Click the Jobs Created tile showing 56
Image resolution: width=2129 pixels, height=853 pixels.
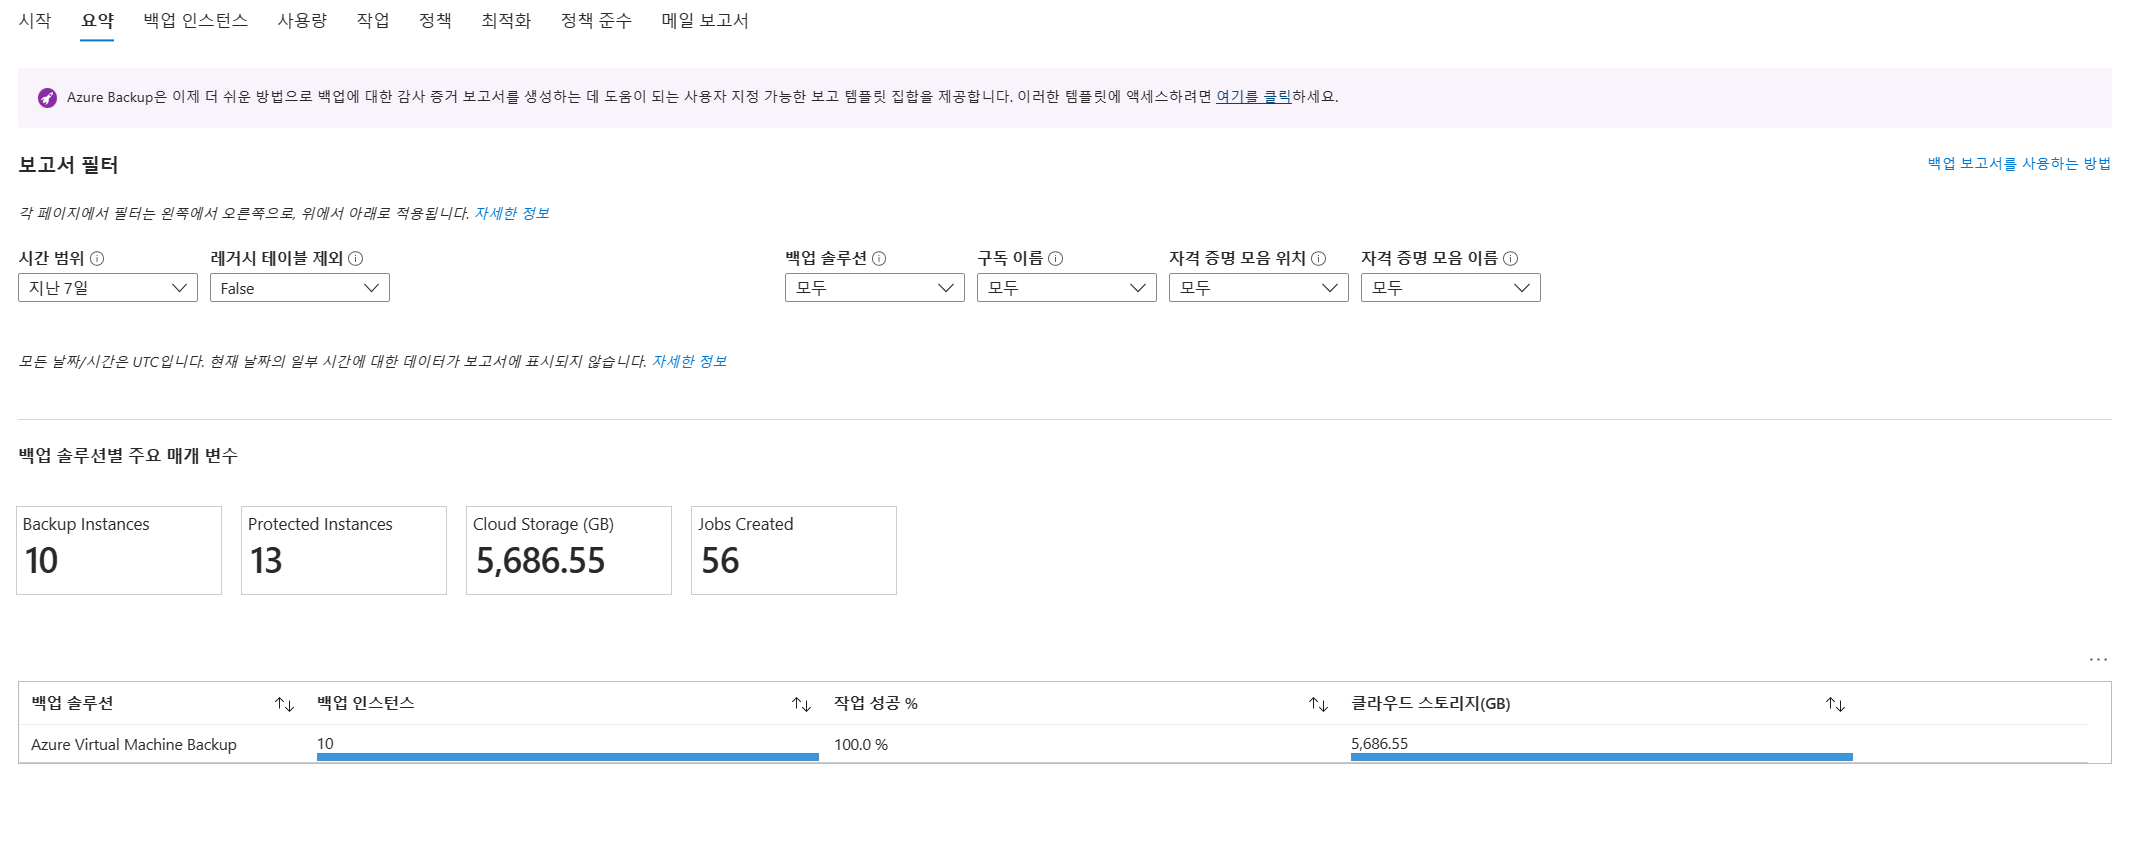794,550
